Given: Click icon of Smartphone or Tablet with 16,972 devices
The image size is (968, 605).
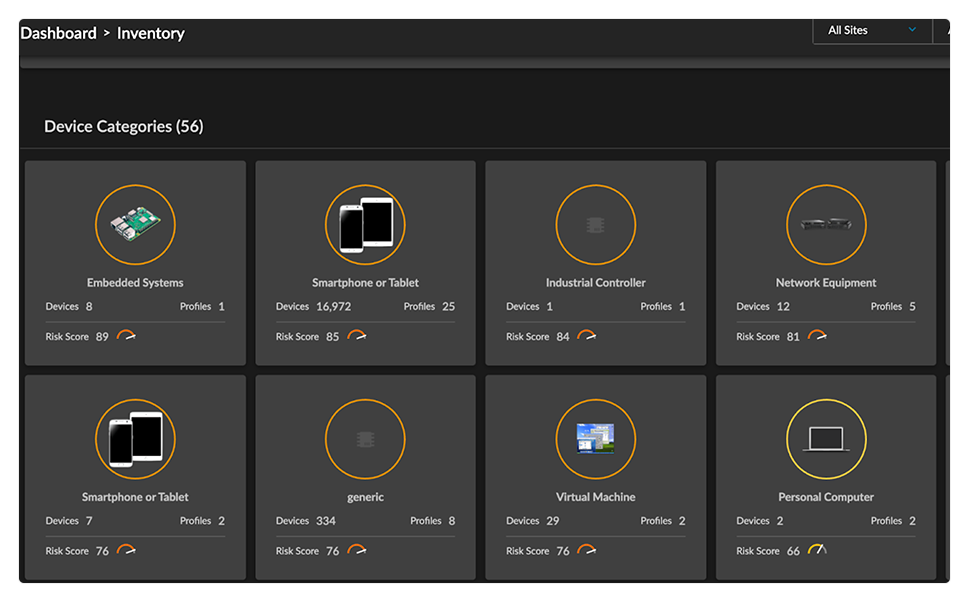Looking at the screenshot, I should [365, 225].
